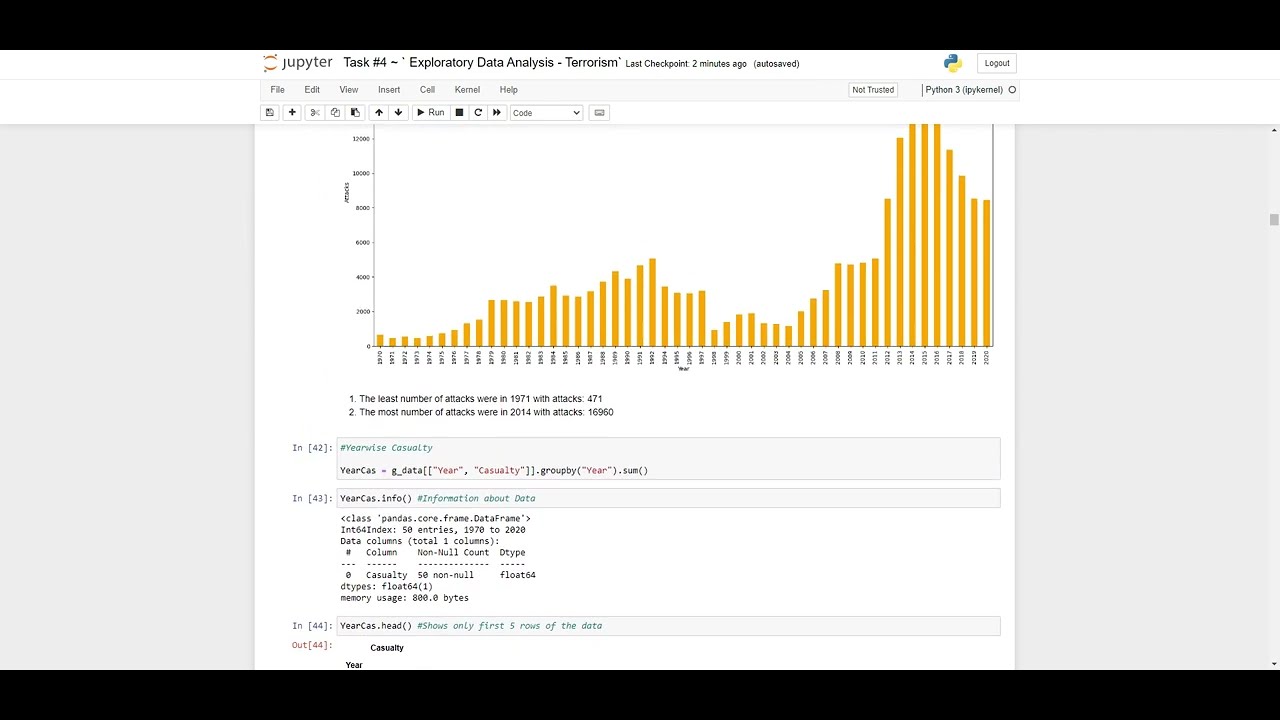Restart kernel and run all cells icon
Image resolution: width=1280 pixels, height=720 pixels.
(x=497, y=113)
